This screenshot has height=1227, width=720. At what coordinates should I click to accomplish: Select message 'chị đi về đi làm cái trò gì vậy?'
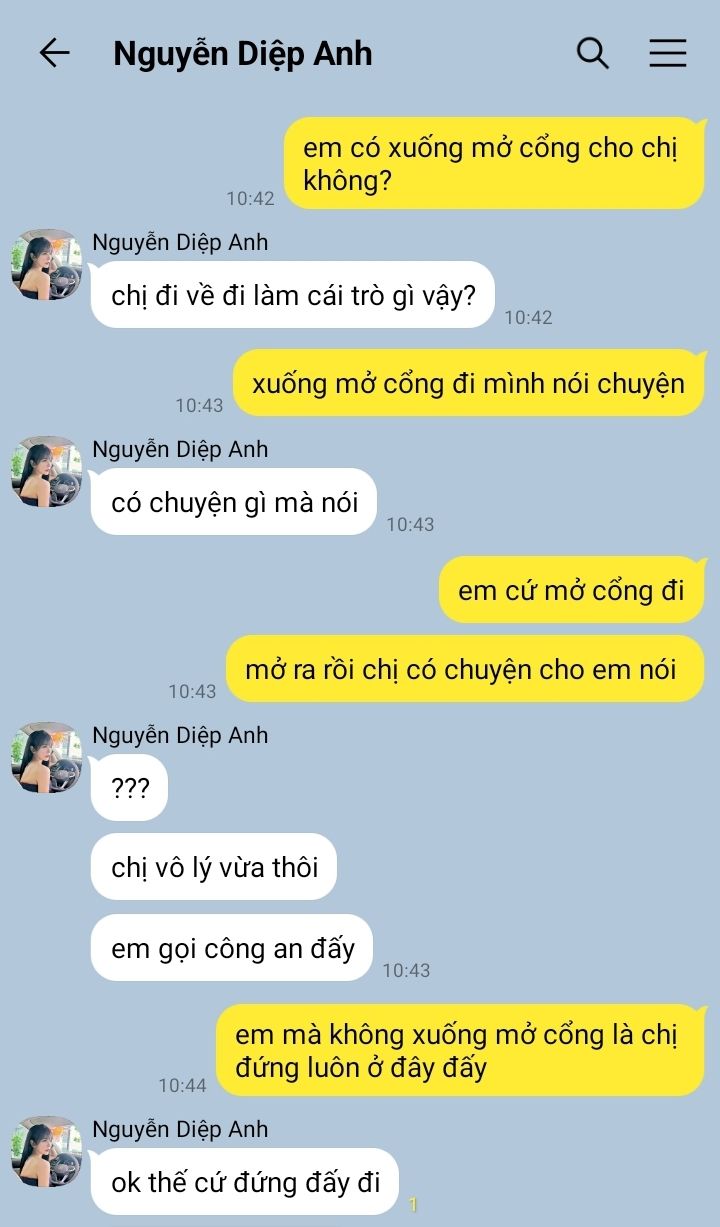(x=293, y=295)
